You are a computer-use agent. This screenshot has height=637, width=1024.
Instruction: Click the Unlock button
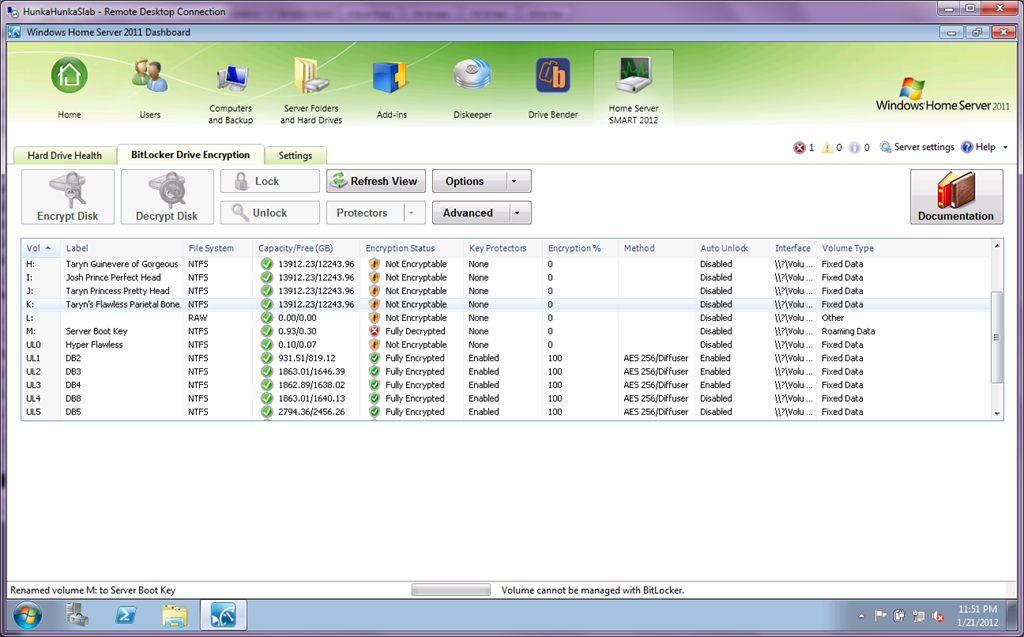[270, 213]
